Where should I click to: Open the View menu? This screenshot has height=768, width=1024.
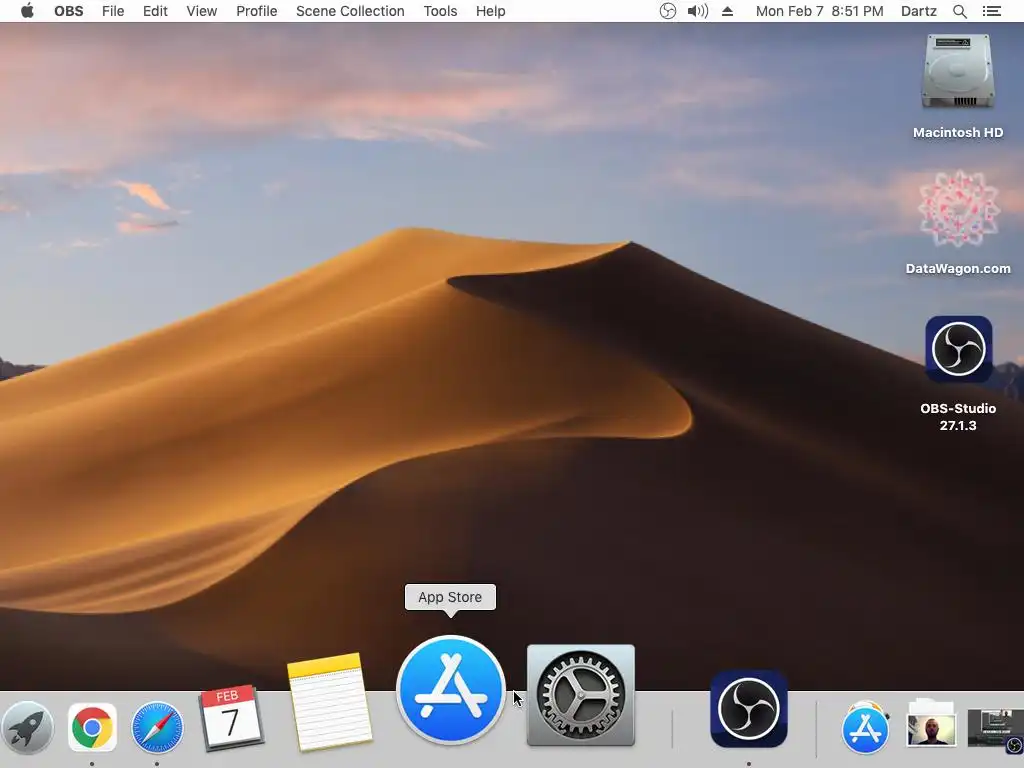201,11
